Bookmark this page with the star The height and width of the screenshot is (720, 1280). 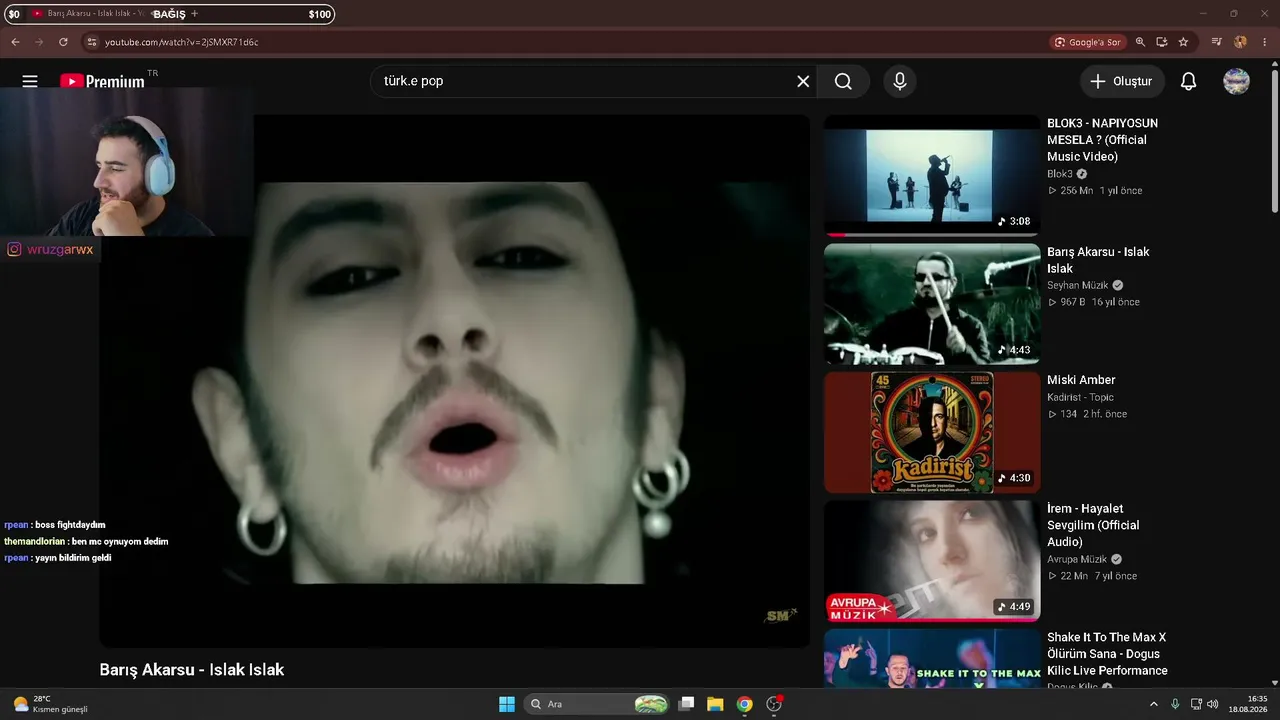[x=1184, y=42]
